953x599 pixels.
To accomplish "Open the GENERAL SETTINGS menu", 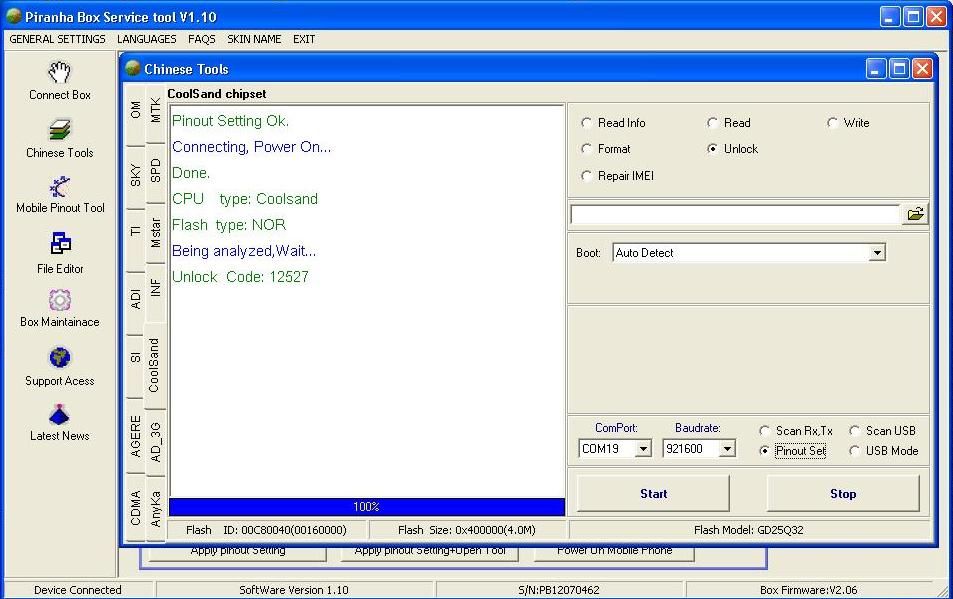I will pyautogui.click(x=57, y=39).
